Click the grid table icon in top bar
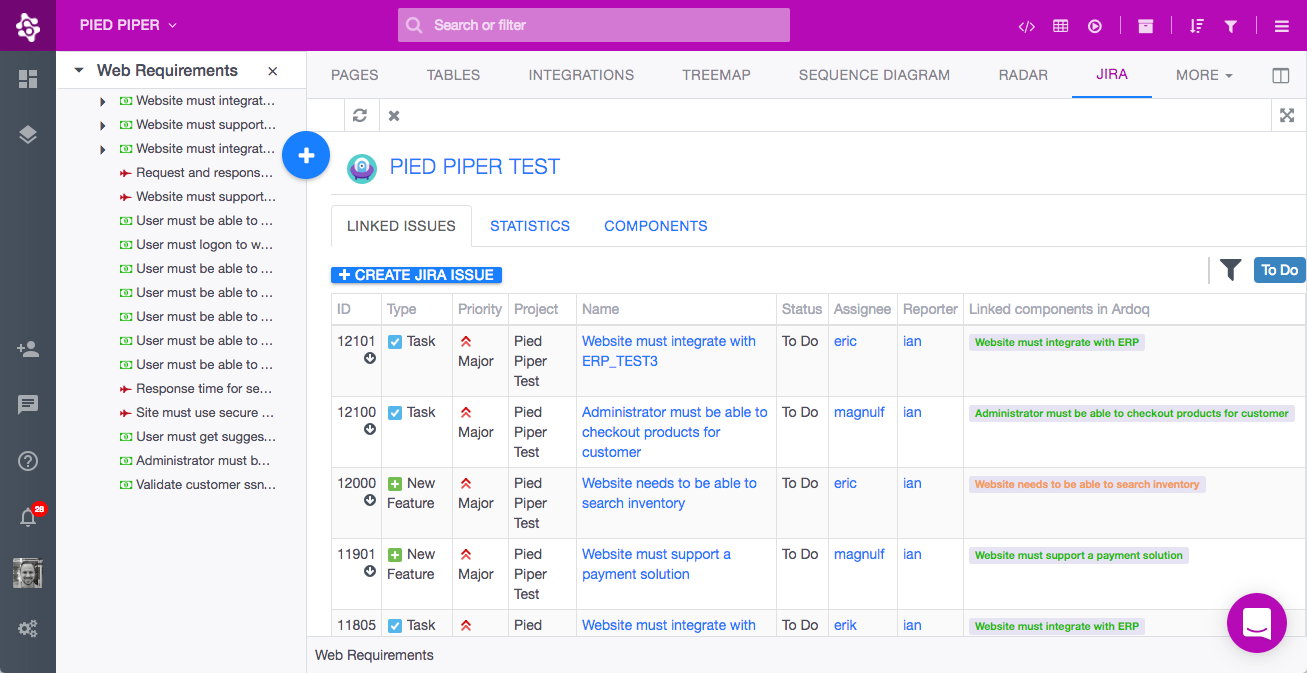Screen dimensions: 1307x673 (x=1061, y=27)
